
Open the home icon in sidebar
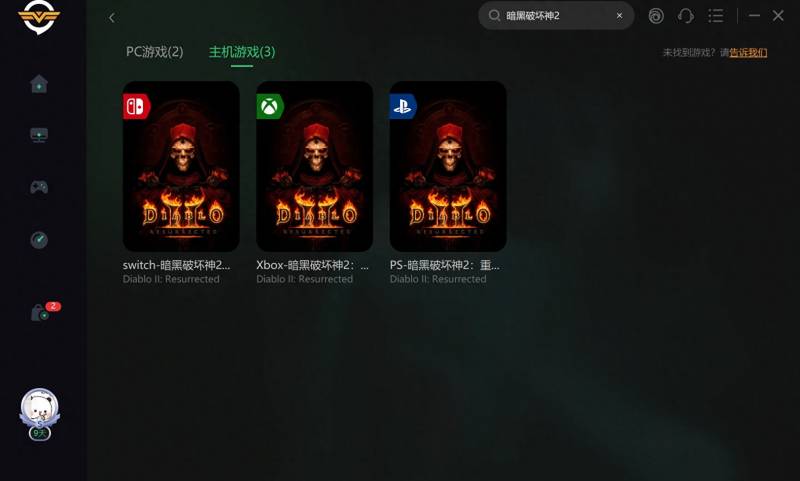coord(39,84)
